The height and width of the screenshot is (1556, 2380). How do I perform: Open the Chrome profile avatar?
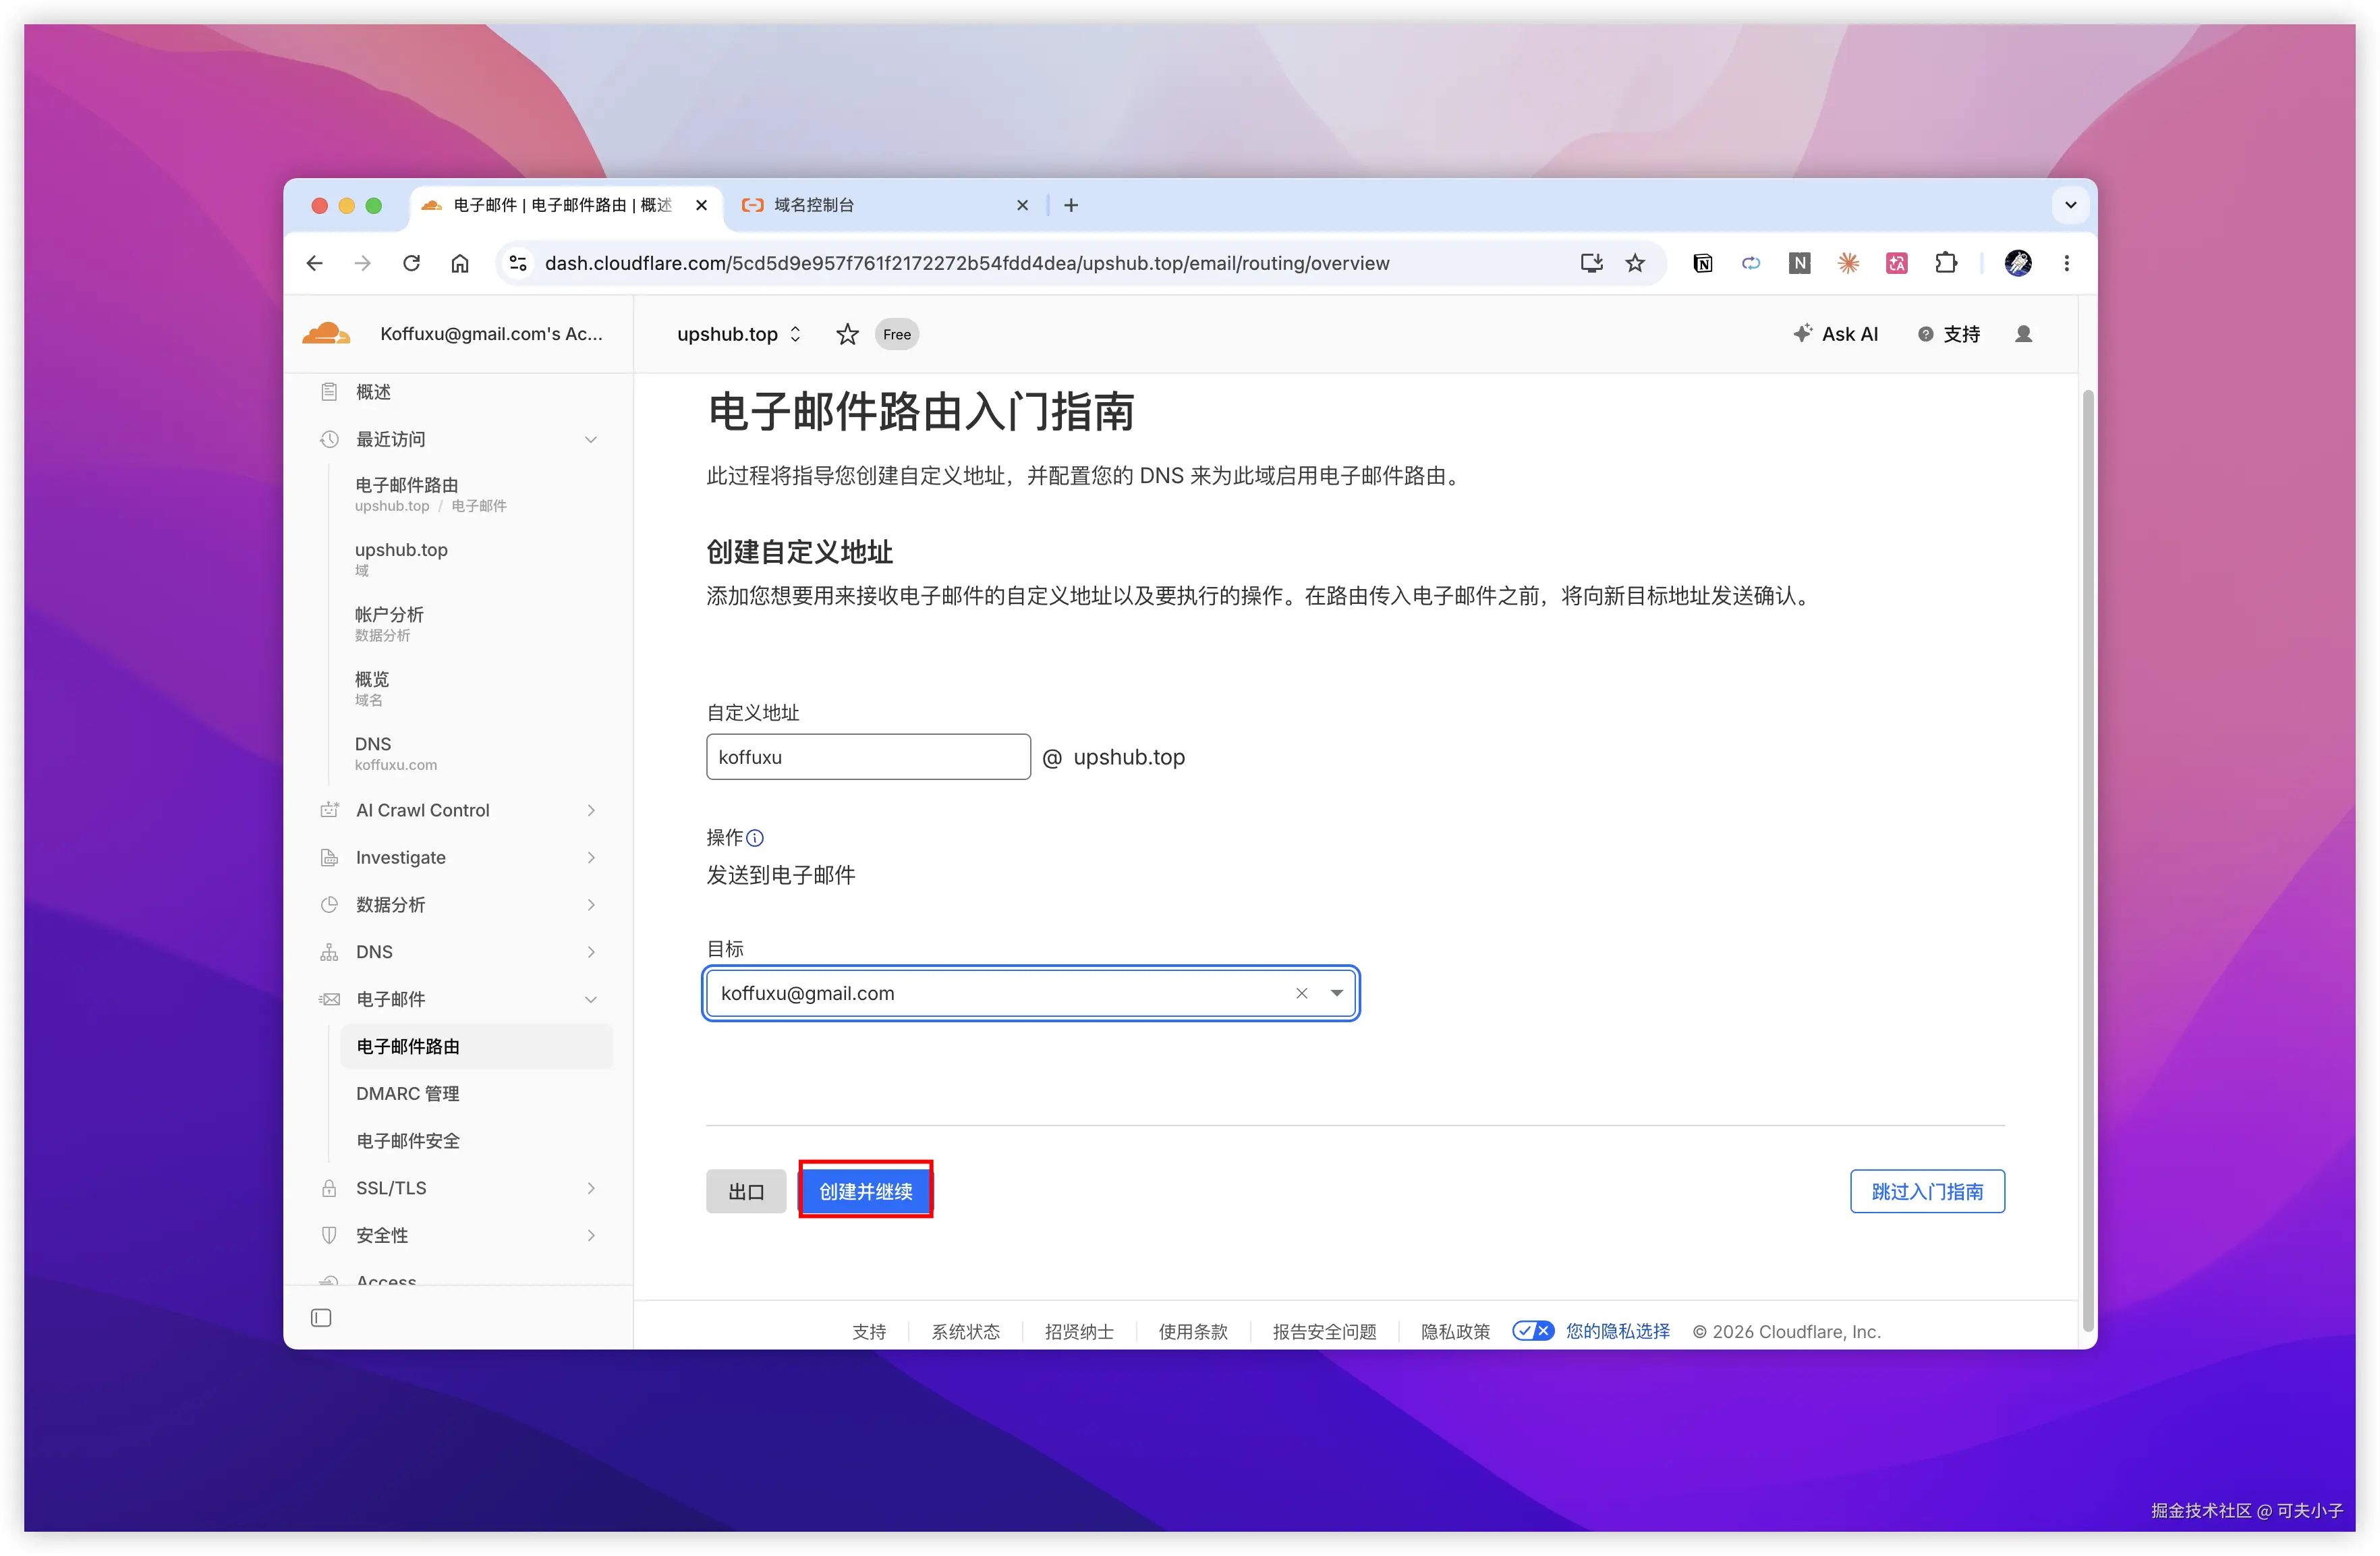[2018, 263]
